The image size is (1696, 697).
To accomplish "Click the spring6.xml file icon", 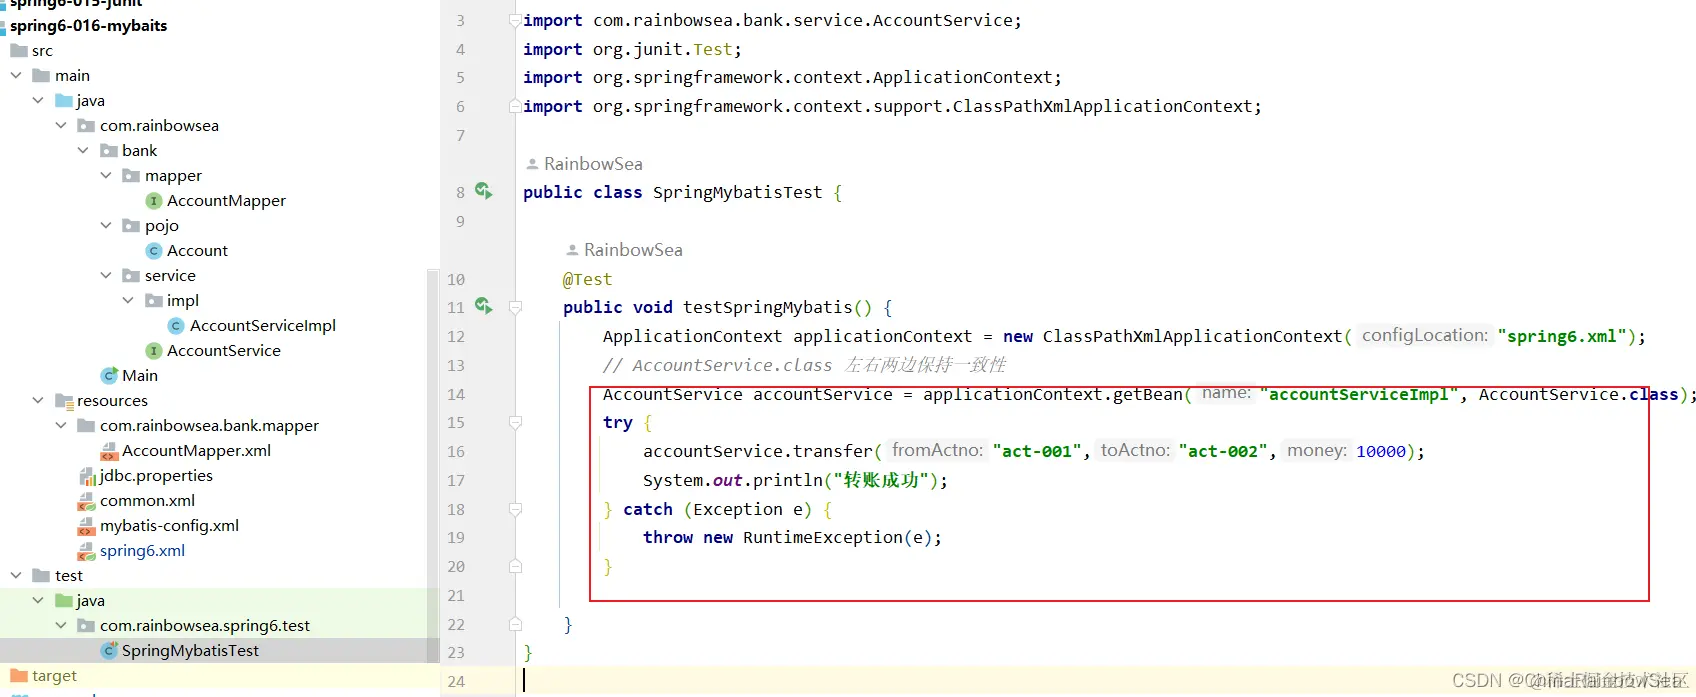I will pos(88,551).
